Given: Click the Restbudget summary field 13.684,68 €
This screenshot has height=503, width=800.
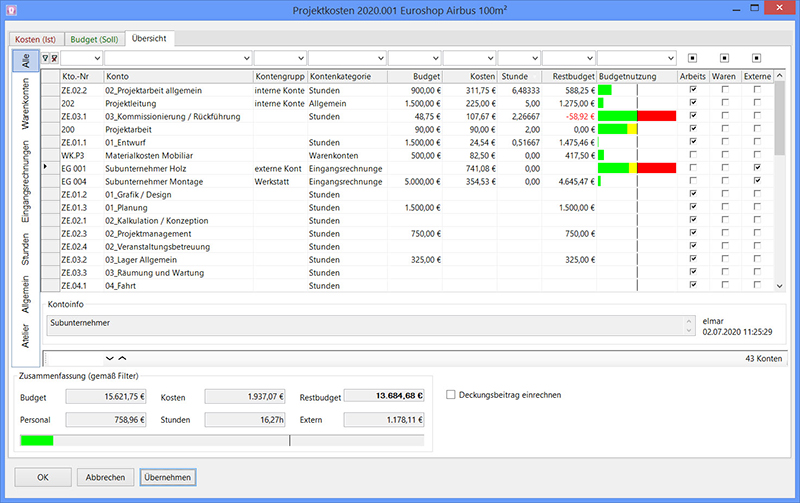Looking at the screenshot, I should tap(384, 396).
